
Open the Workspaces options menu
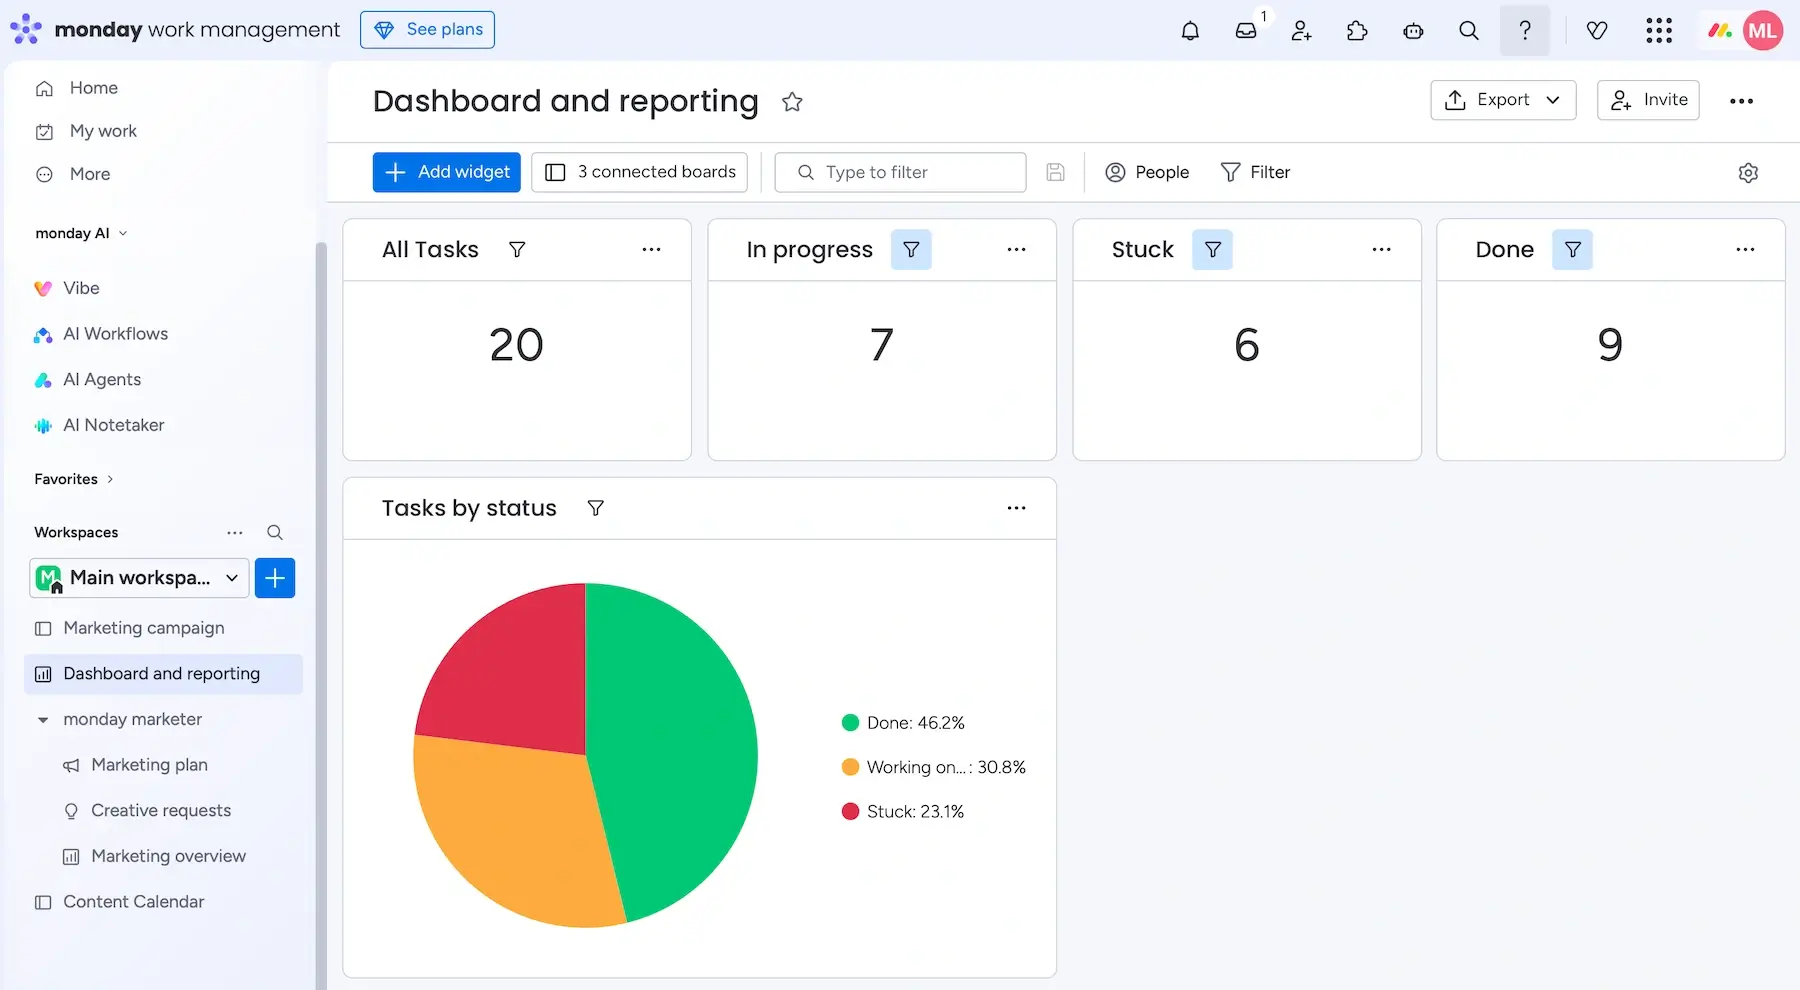click(x=234, y=532)
